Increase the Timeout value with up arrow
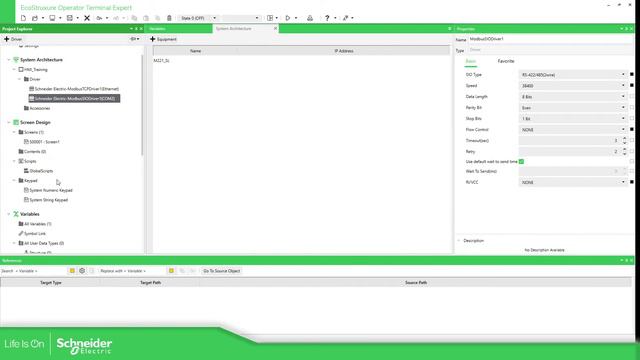The height and width of the screenshot is (360, 640). [x=624, y=138]
